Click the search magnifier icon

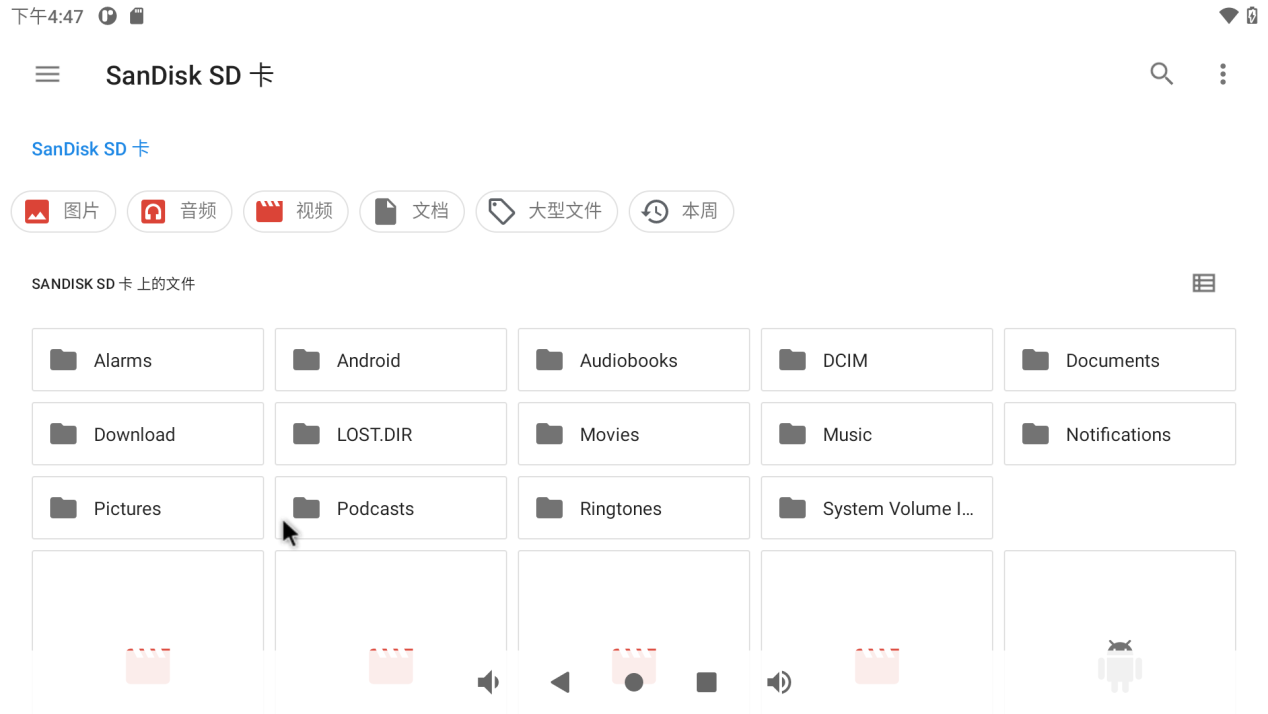1161,74
